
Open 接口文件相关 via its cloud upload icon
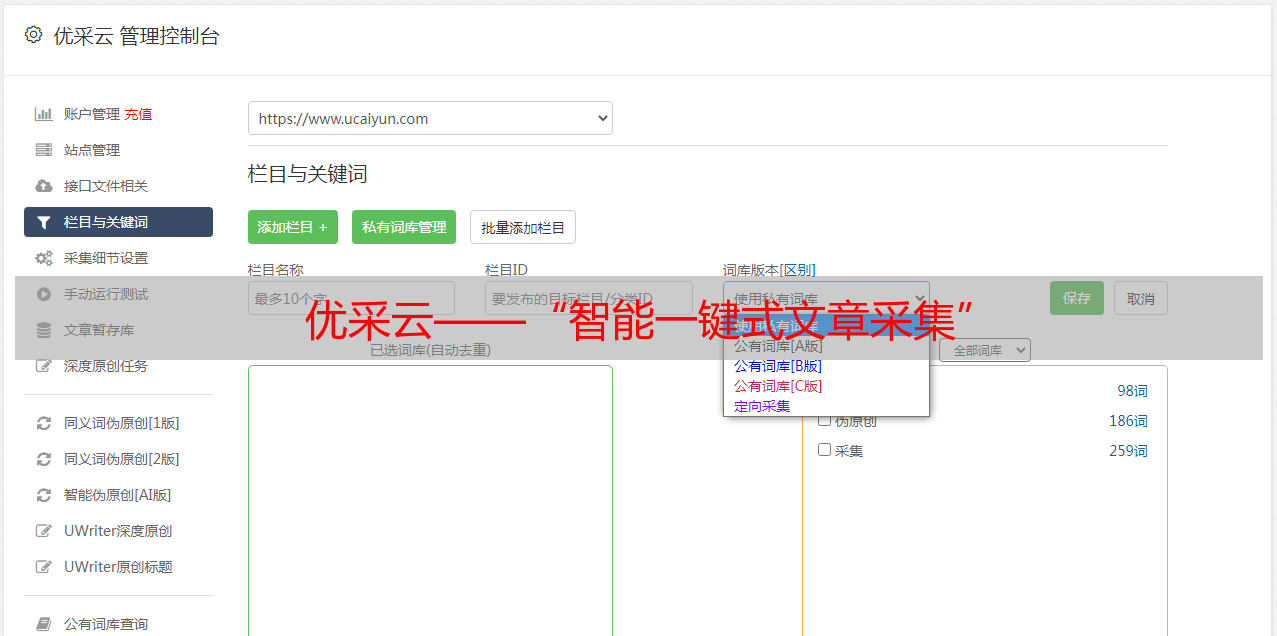[44, 186]
